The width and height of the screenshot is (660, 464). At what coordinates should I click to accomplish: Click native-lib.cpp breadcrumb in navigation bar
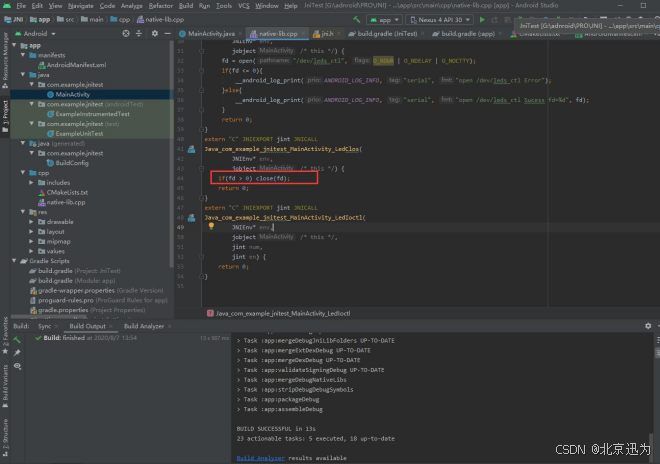160,19
